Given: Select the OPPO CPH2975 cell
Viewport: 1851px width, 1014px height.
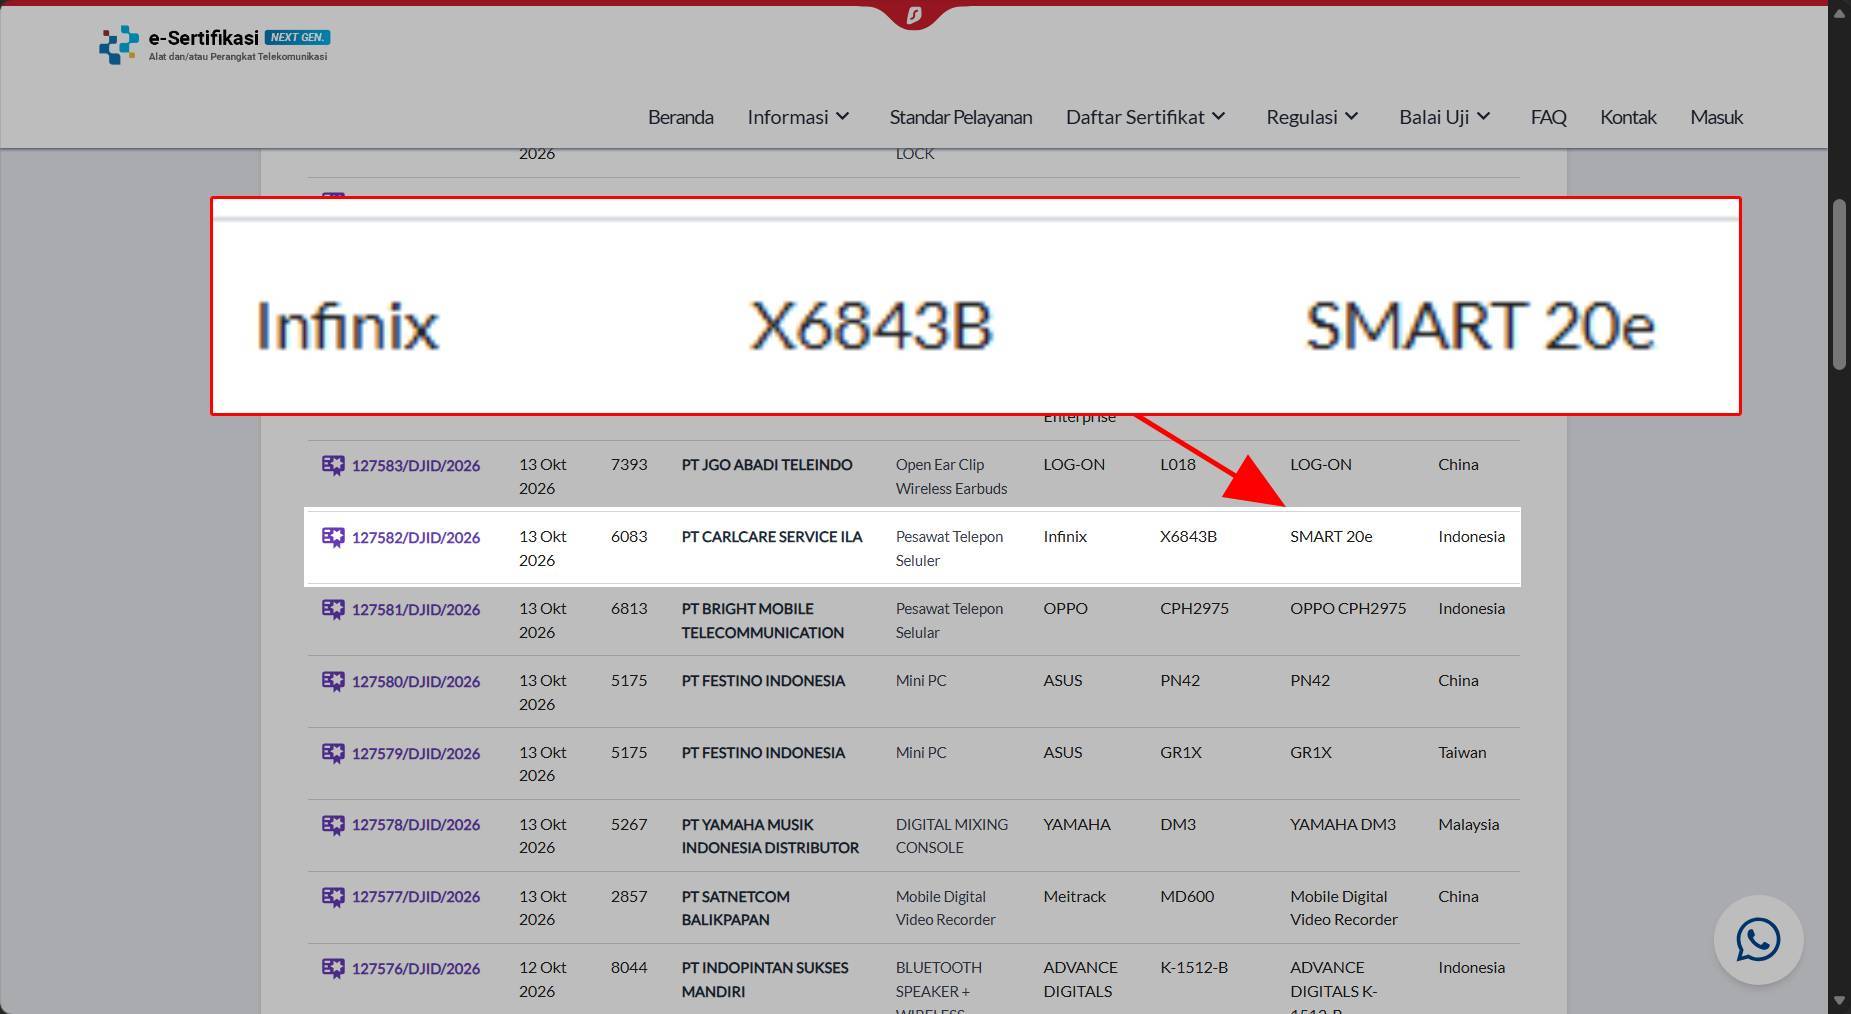Looking at the screenshot, I should pyautogui.click(x=1348, y=608).
